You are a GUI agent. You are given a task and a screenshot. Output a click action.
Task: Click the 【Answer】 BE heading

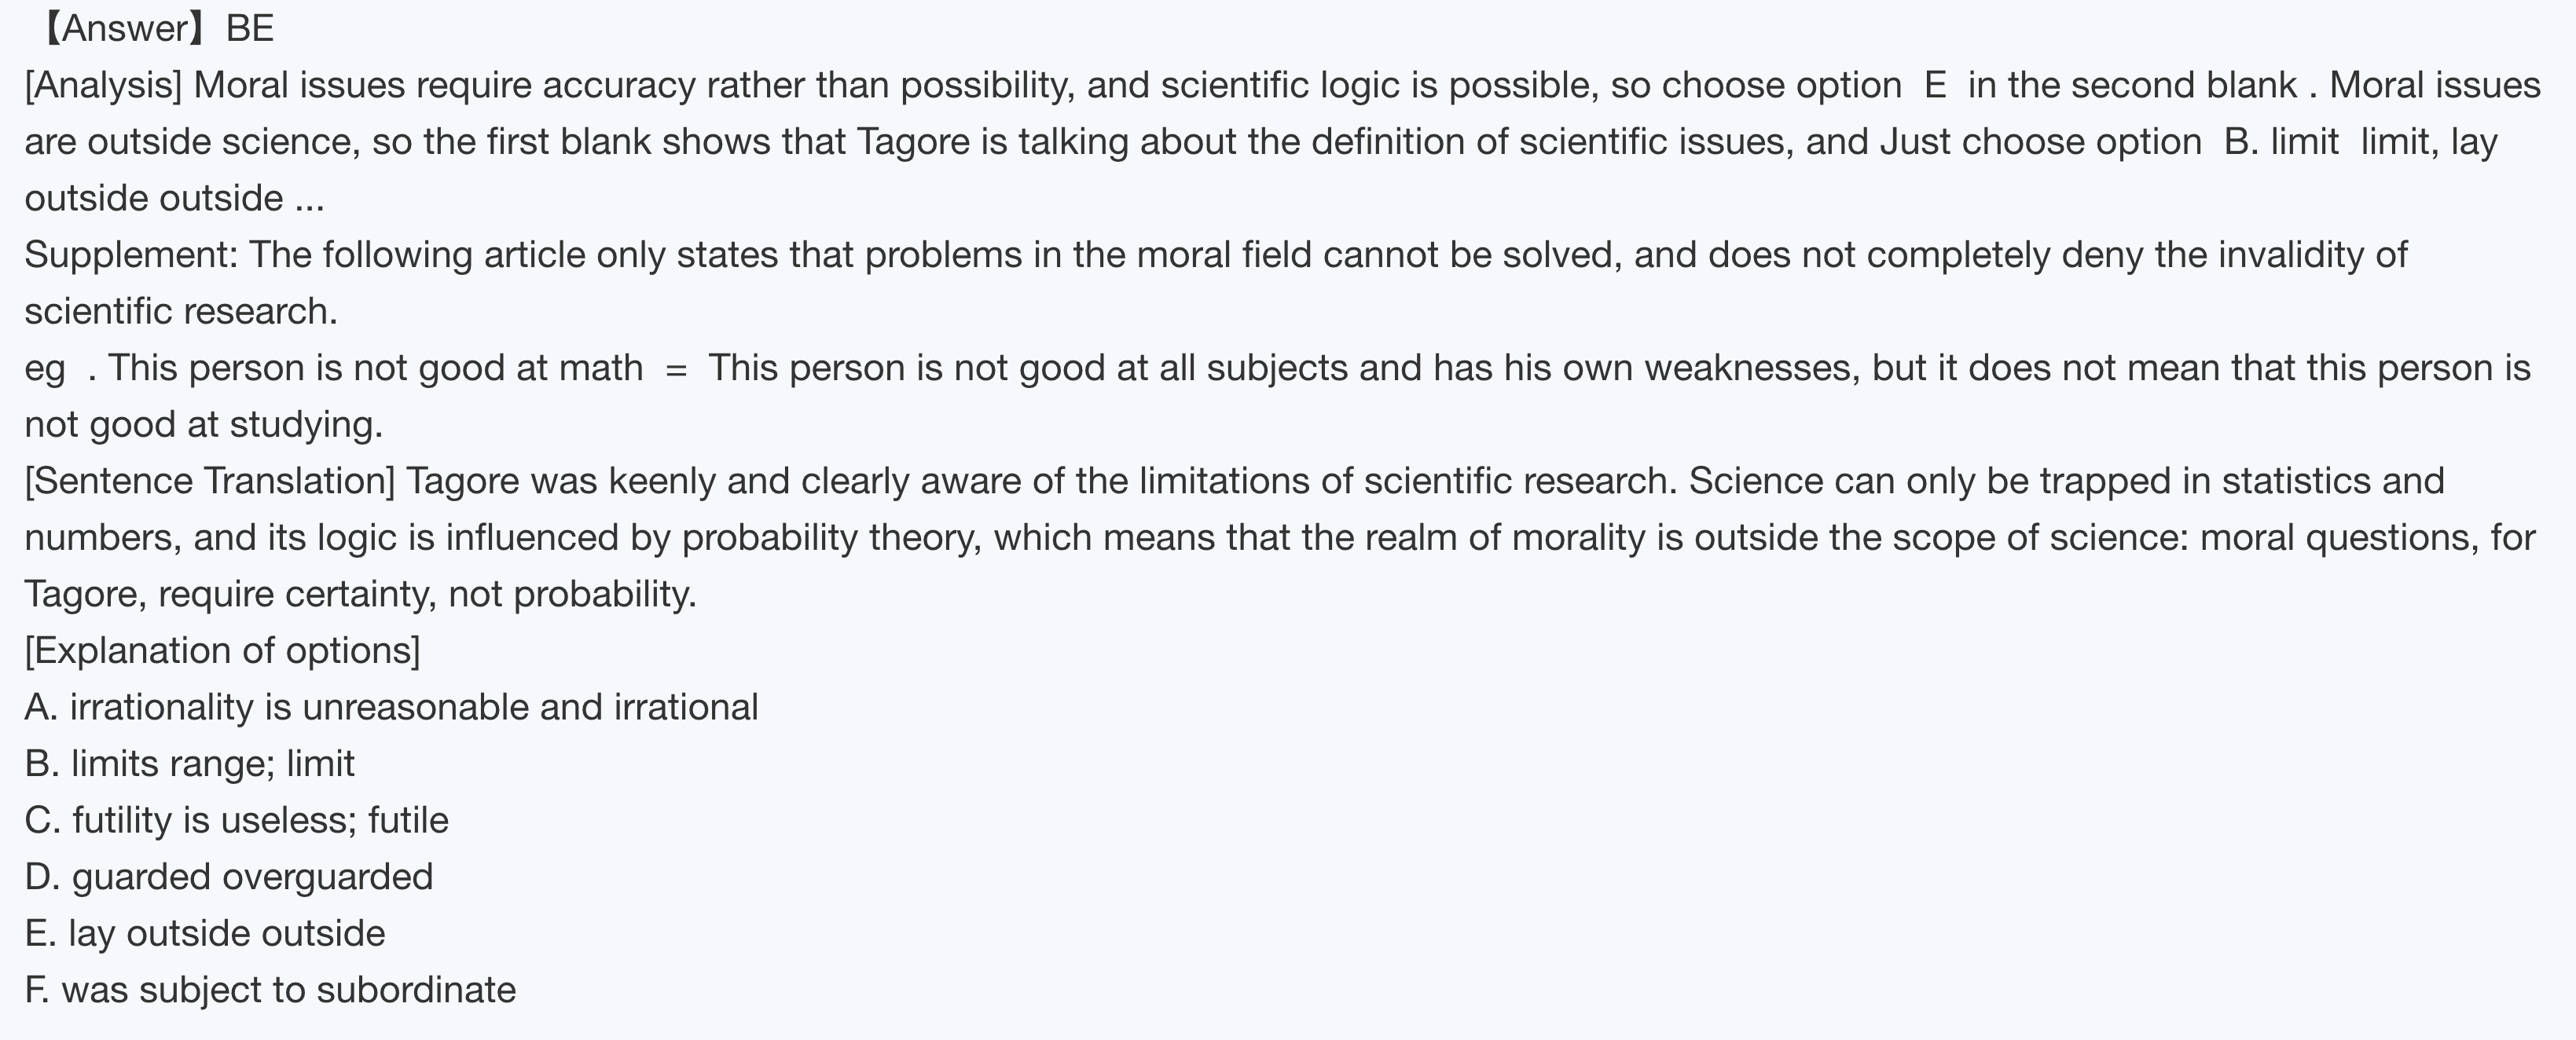(156, 29)
